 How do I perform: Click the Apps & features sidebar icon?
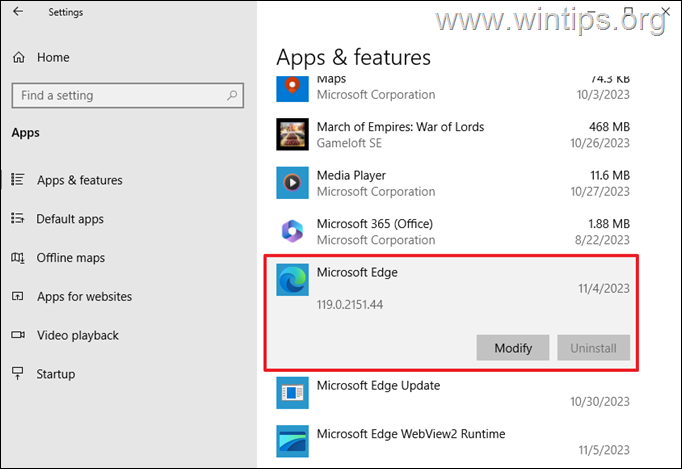point(18,180)
